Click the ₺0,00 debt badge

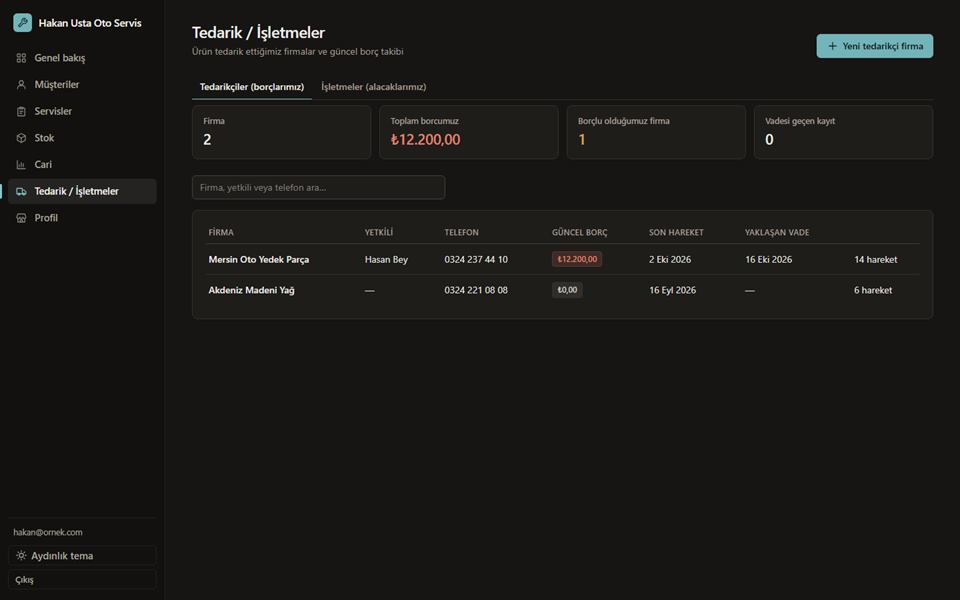click(x=567, y=290)
